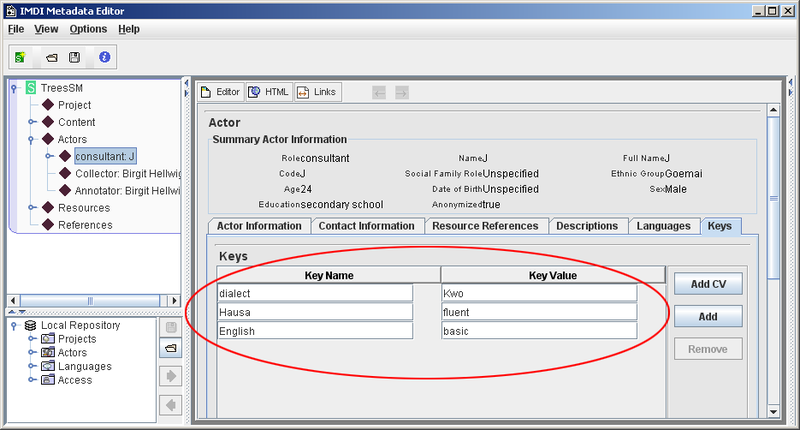Viewport: 800px width, 430px height.
Task: Switch to the Languages tab
Action: tap(664, 226)
